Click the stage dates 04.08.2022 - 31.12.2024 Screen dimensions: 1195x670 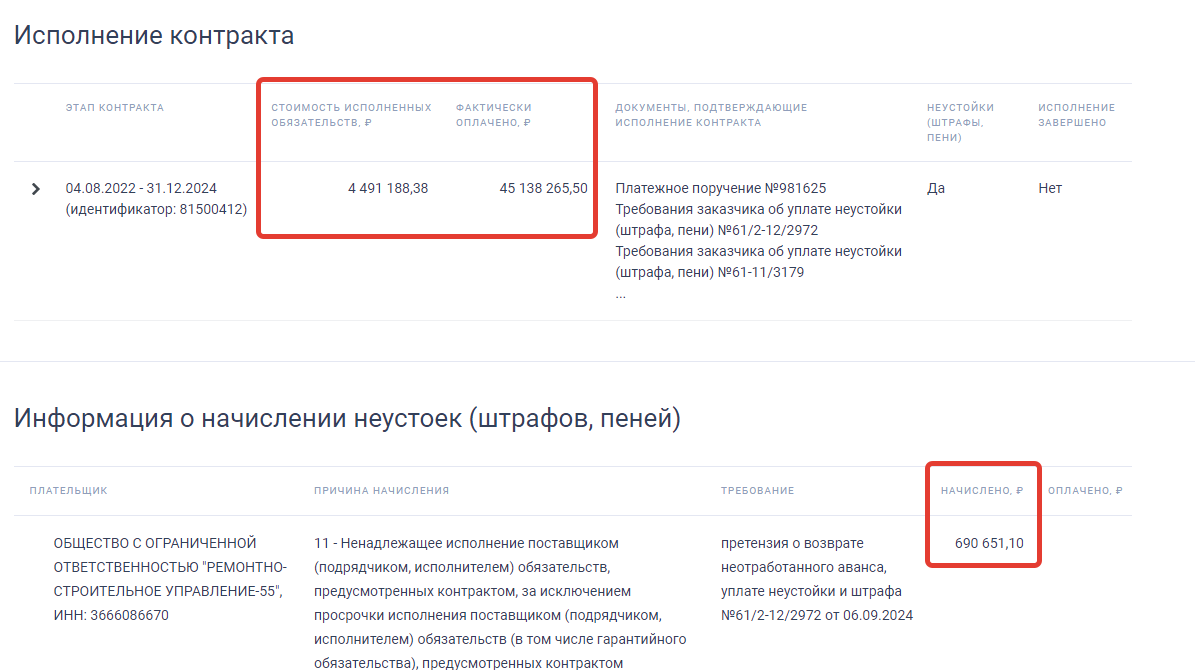(141, 188)
